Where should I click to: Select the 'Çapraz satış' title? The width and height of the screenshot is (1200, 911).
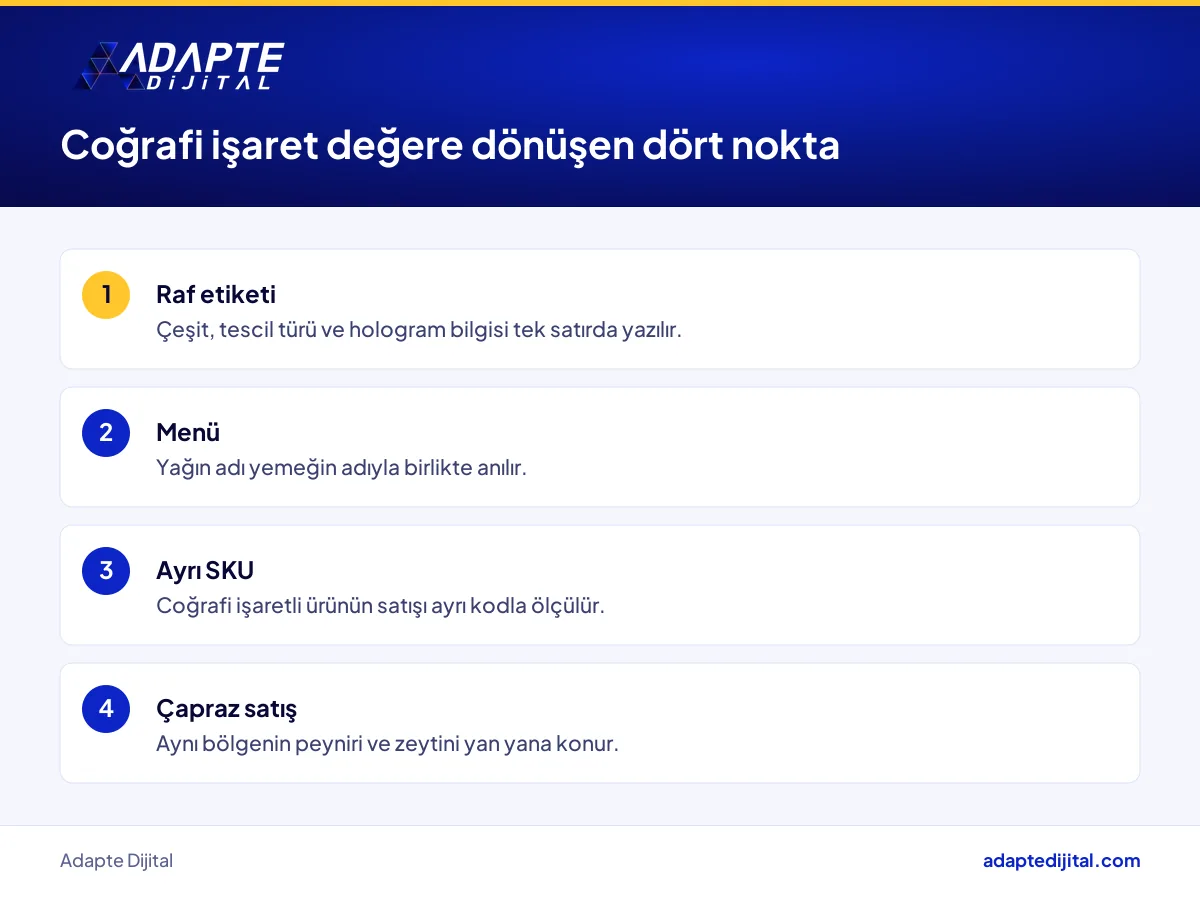coord(227,709)
